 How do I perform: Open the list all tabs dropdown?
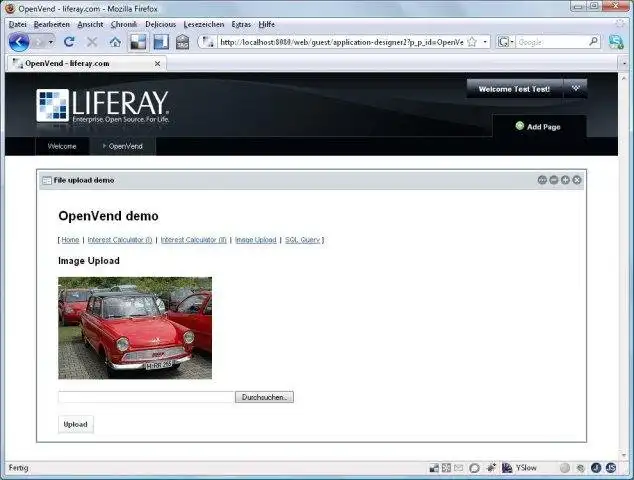coord(624,64)
